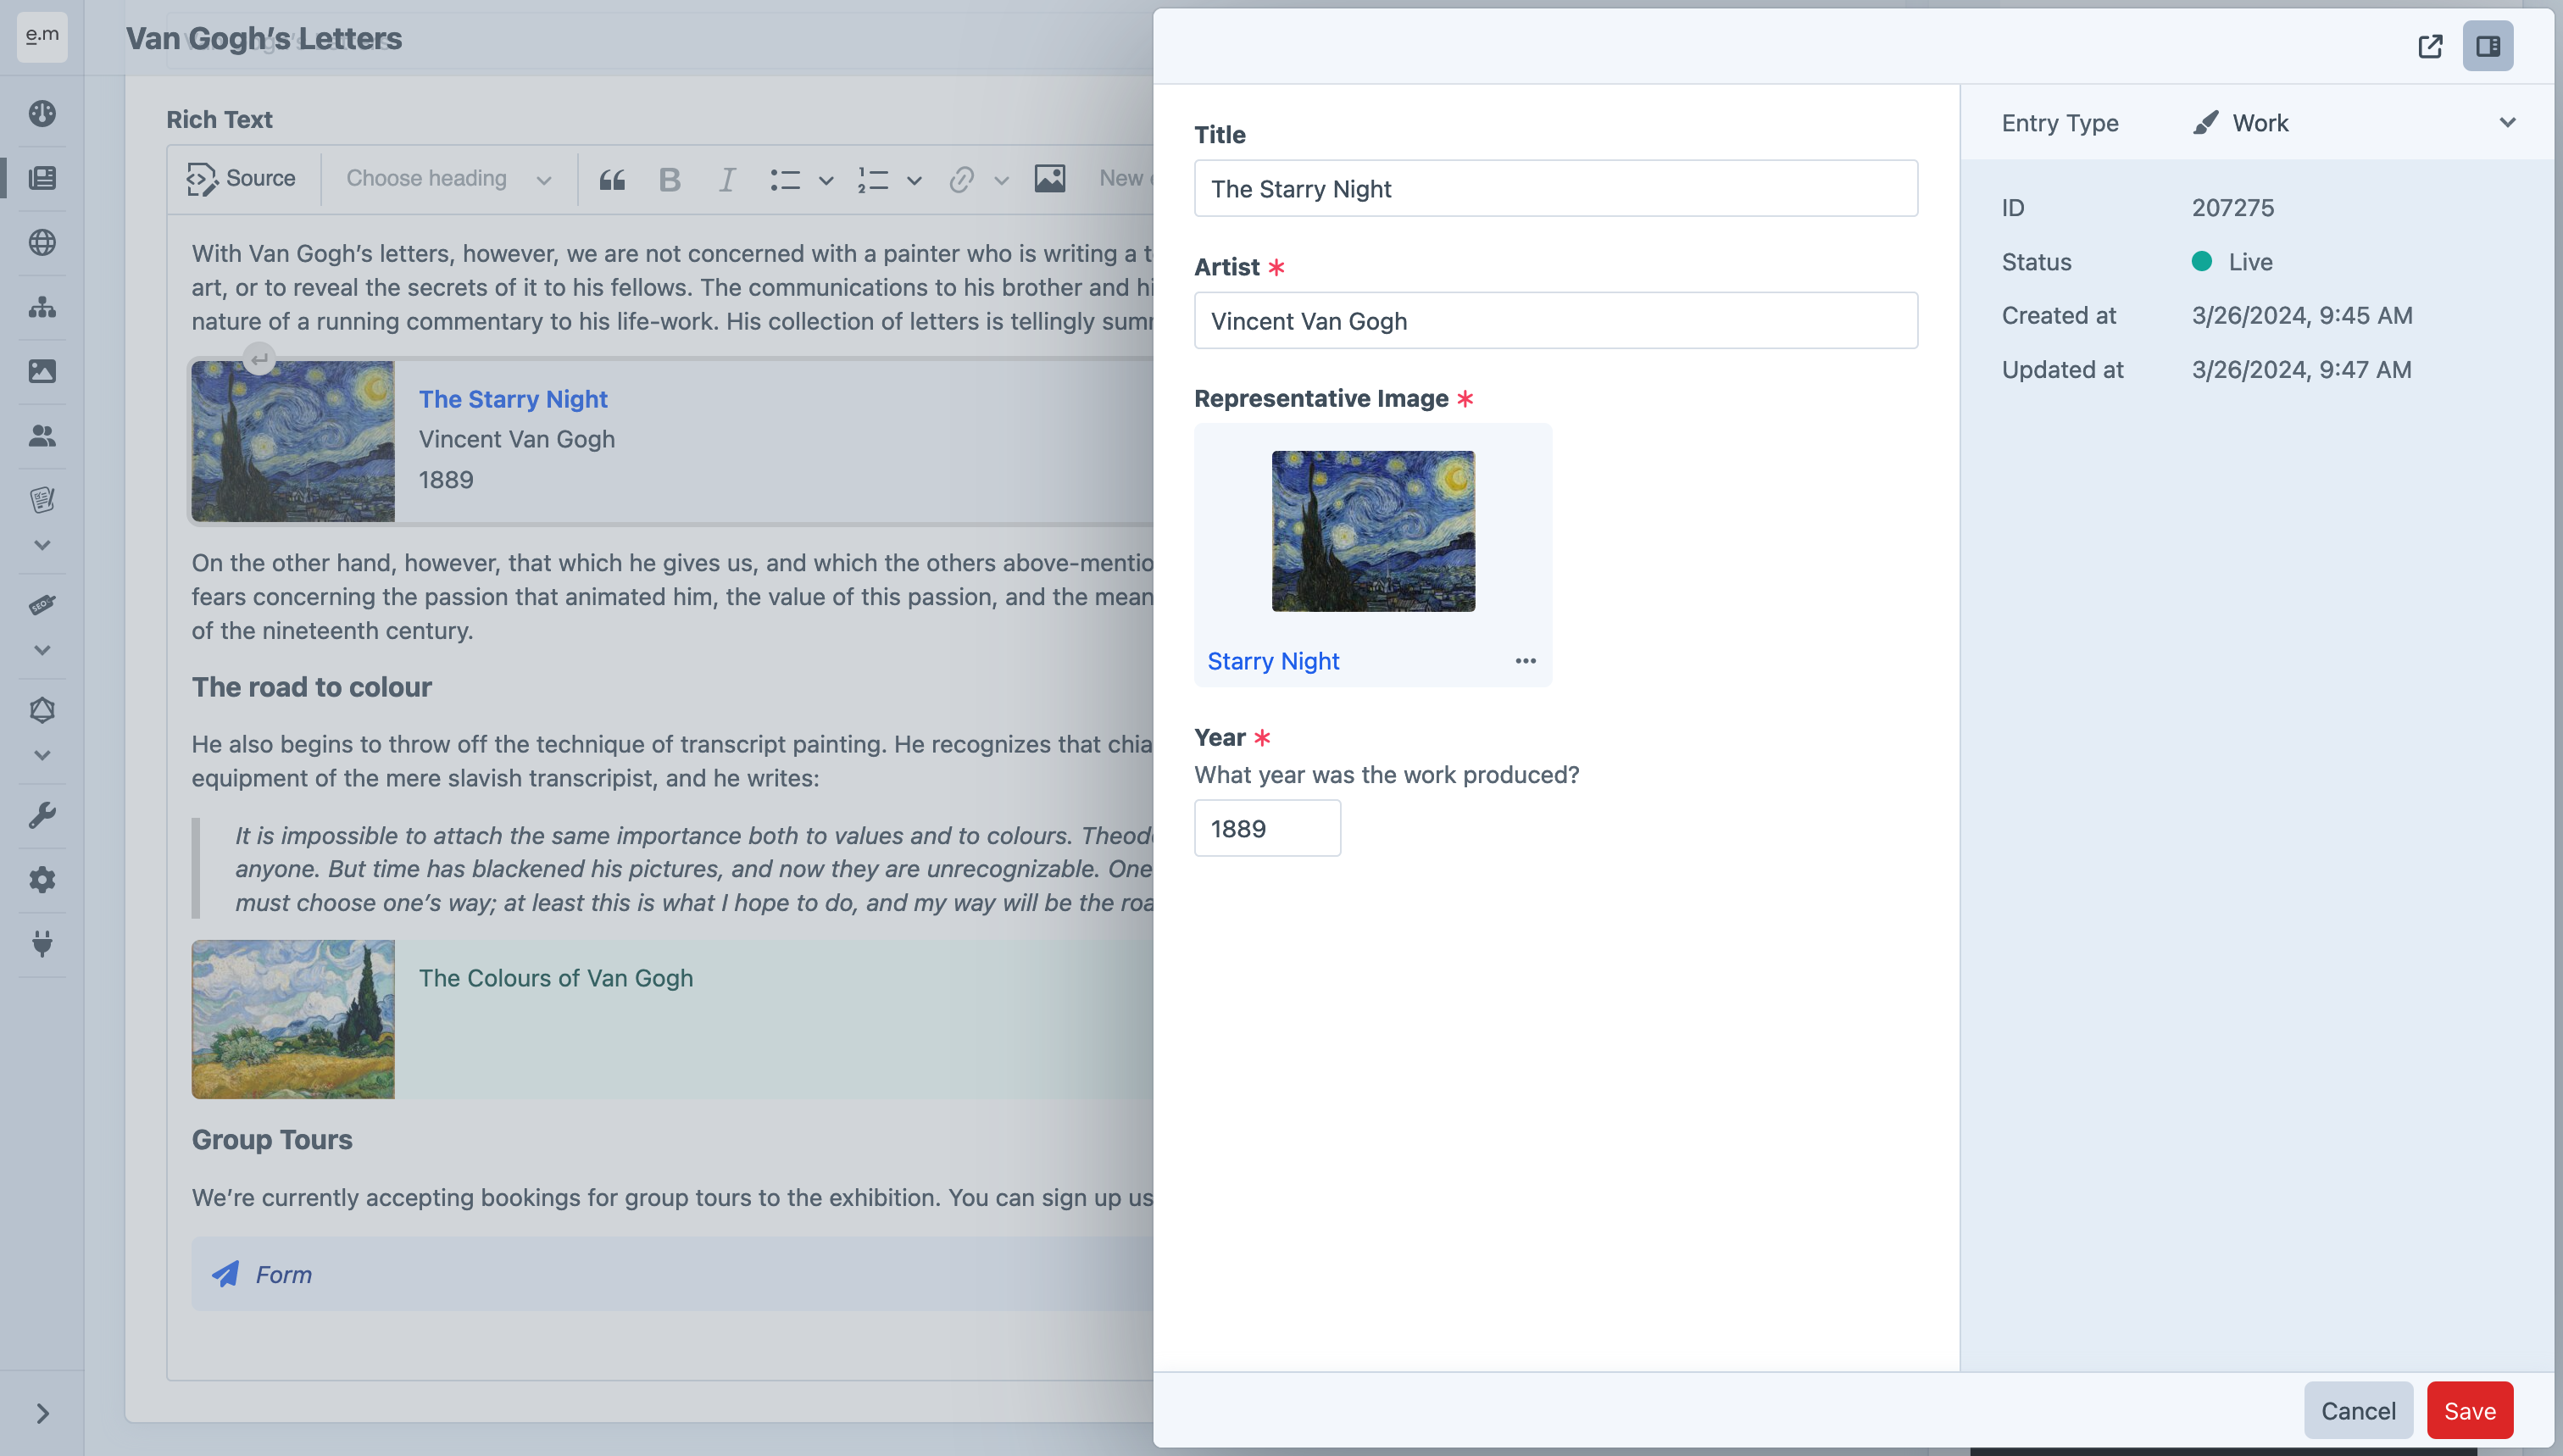
Task: Click the insert image toolbar icon
Action: 1049,179
